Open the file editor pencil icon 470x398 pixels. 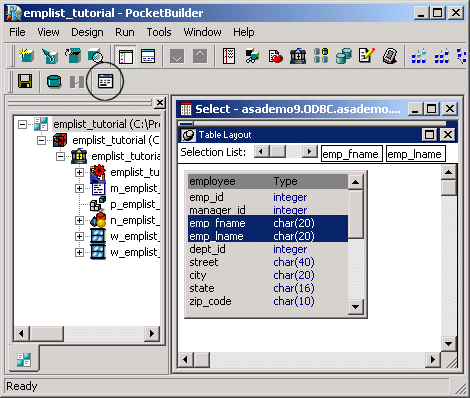pos(367,56)
